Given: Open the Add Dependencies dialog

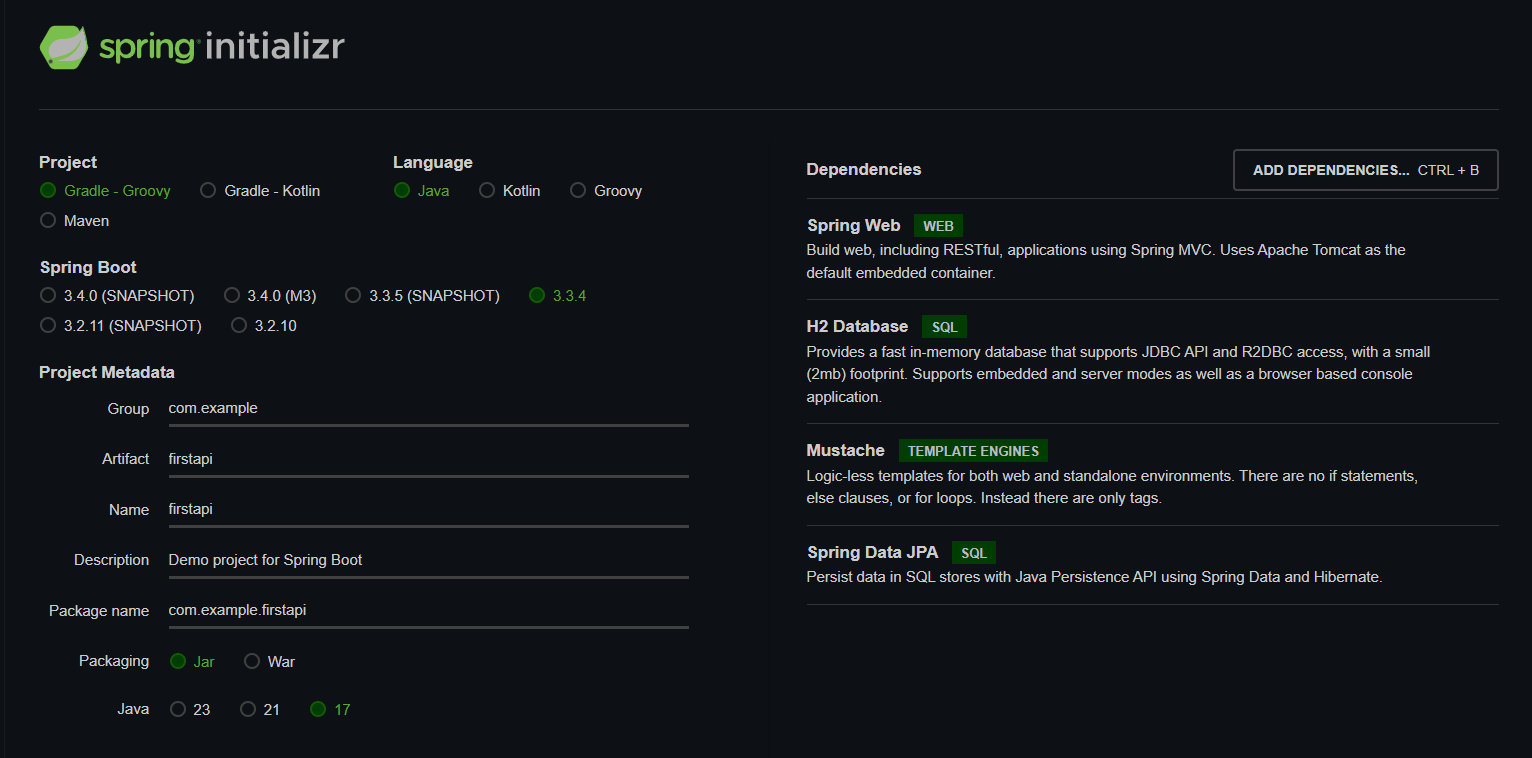Looking at the screenshot, I should point(1365,170).
